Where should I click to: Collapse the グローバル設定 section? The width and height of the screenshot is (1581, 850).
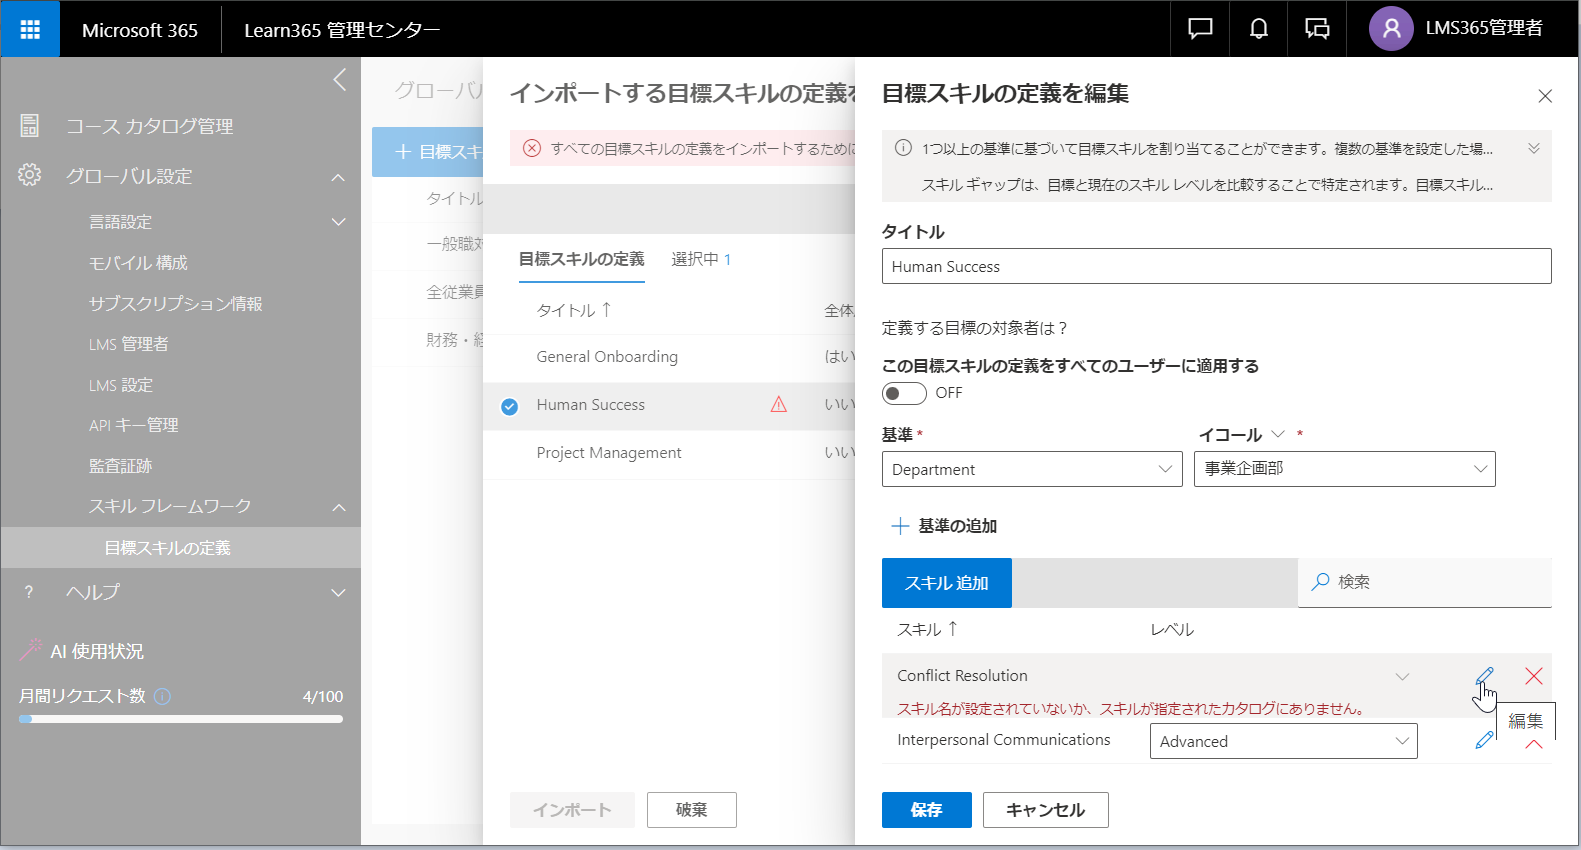point(338,177)
